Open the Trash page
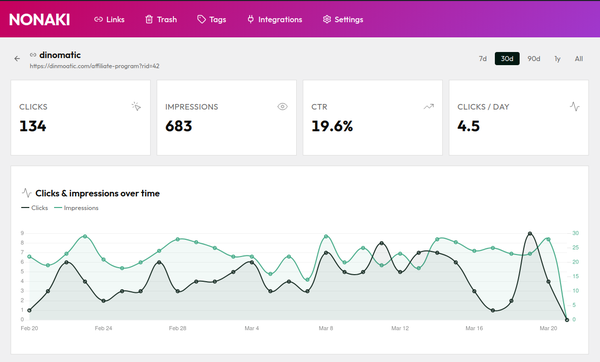The image size is (600, 362). [x=161, y=20]
